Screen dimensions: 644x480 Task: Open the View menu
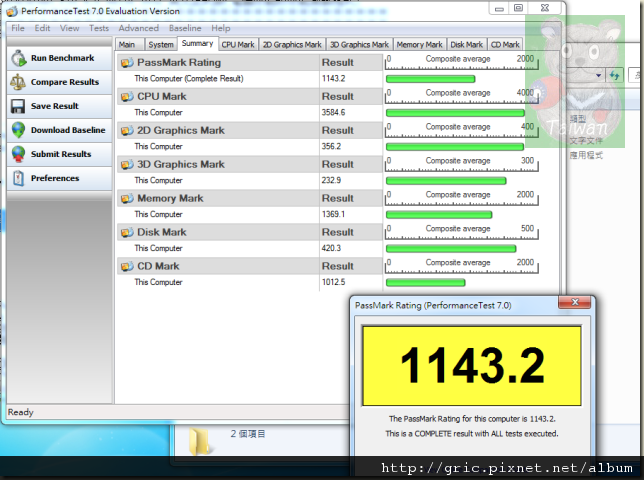point(69,28)
